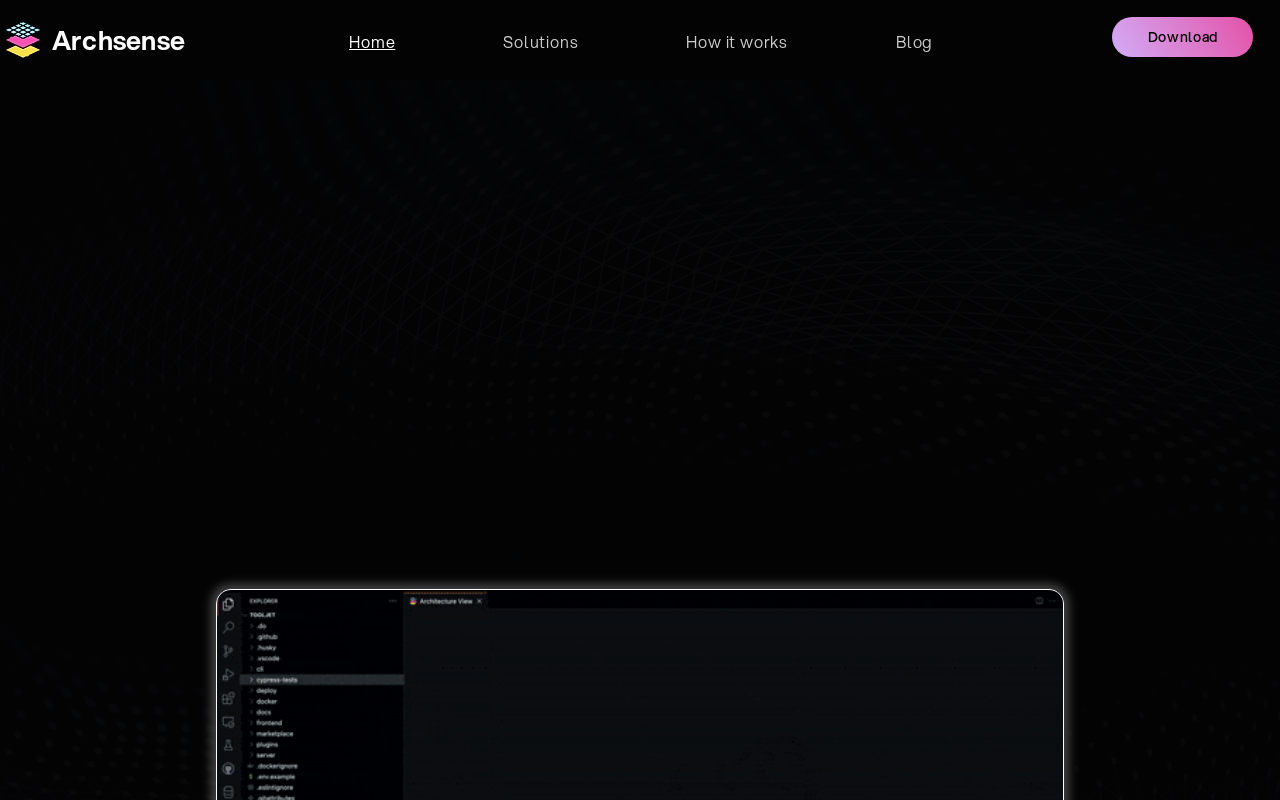Expand the .github folder chevron
Screen dimensions: 1280x800
[x=251, y=637]
